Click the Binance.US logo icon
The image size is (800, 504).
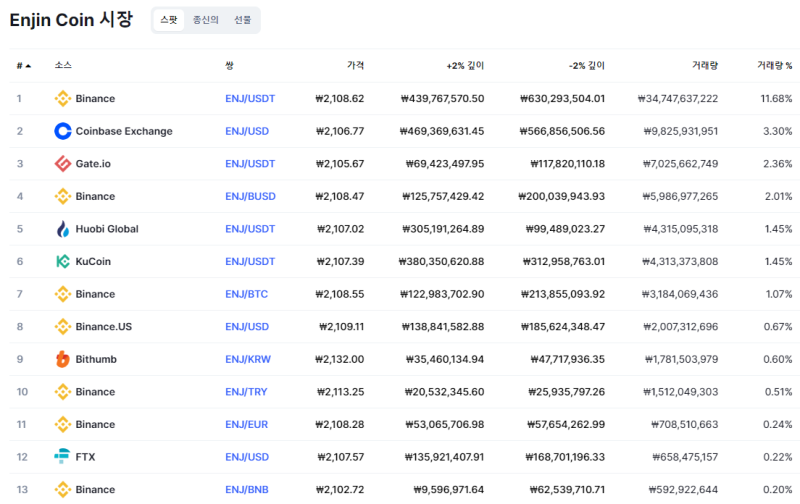[63, 327]
